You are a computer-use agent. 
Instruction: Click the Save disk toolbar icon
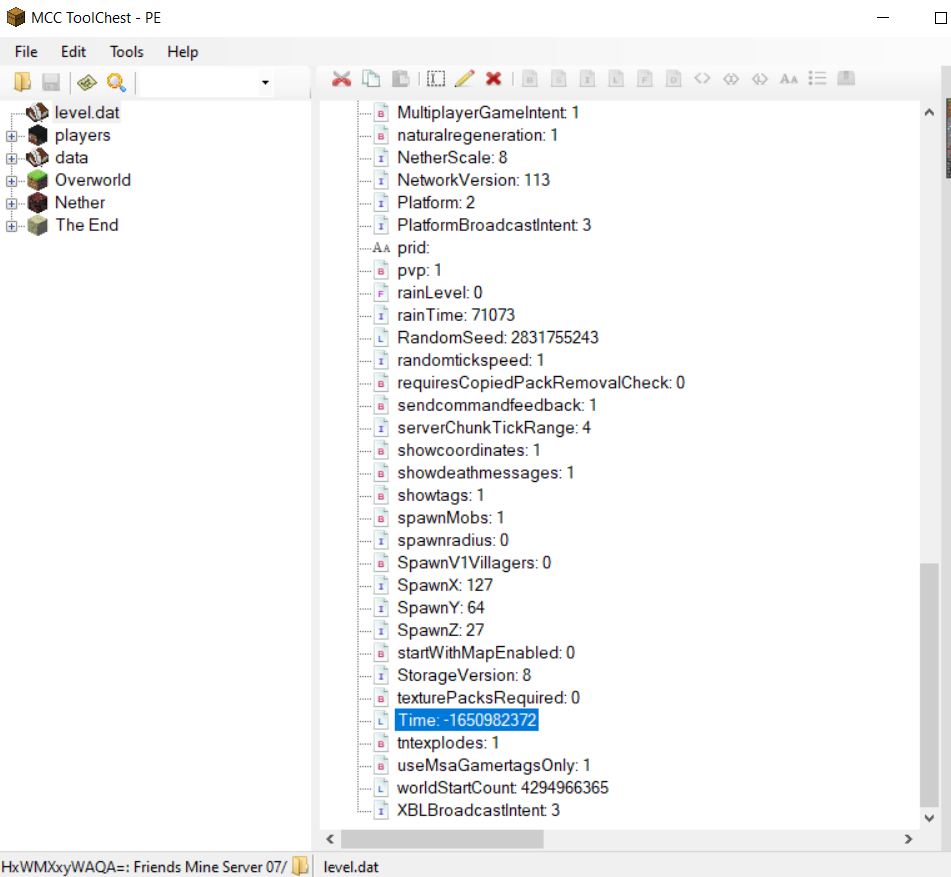pyautogui.click(x=51, y=81)
